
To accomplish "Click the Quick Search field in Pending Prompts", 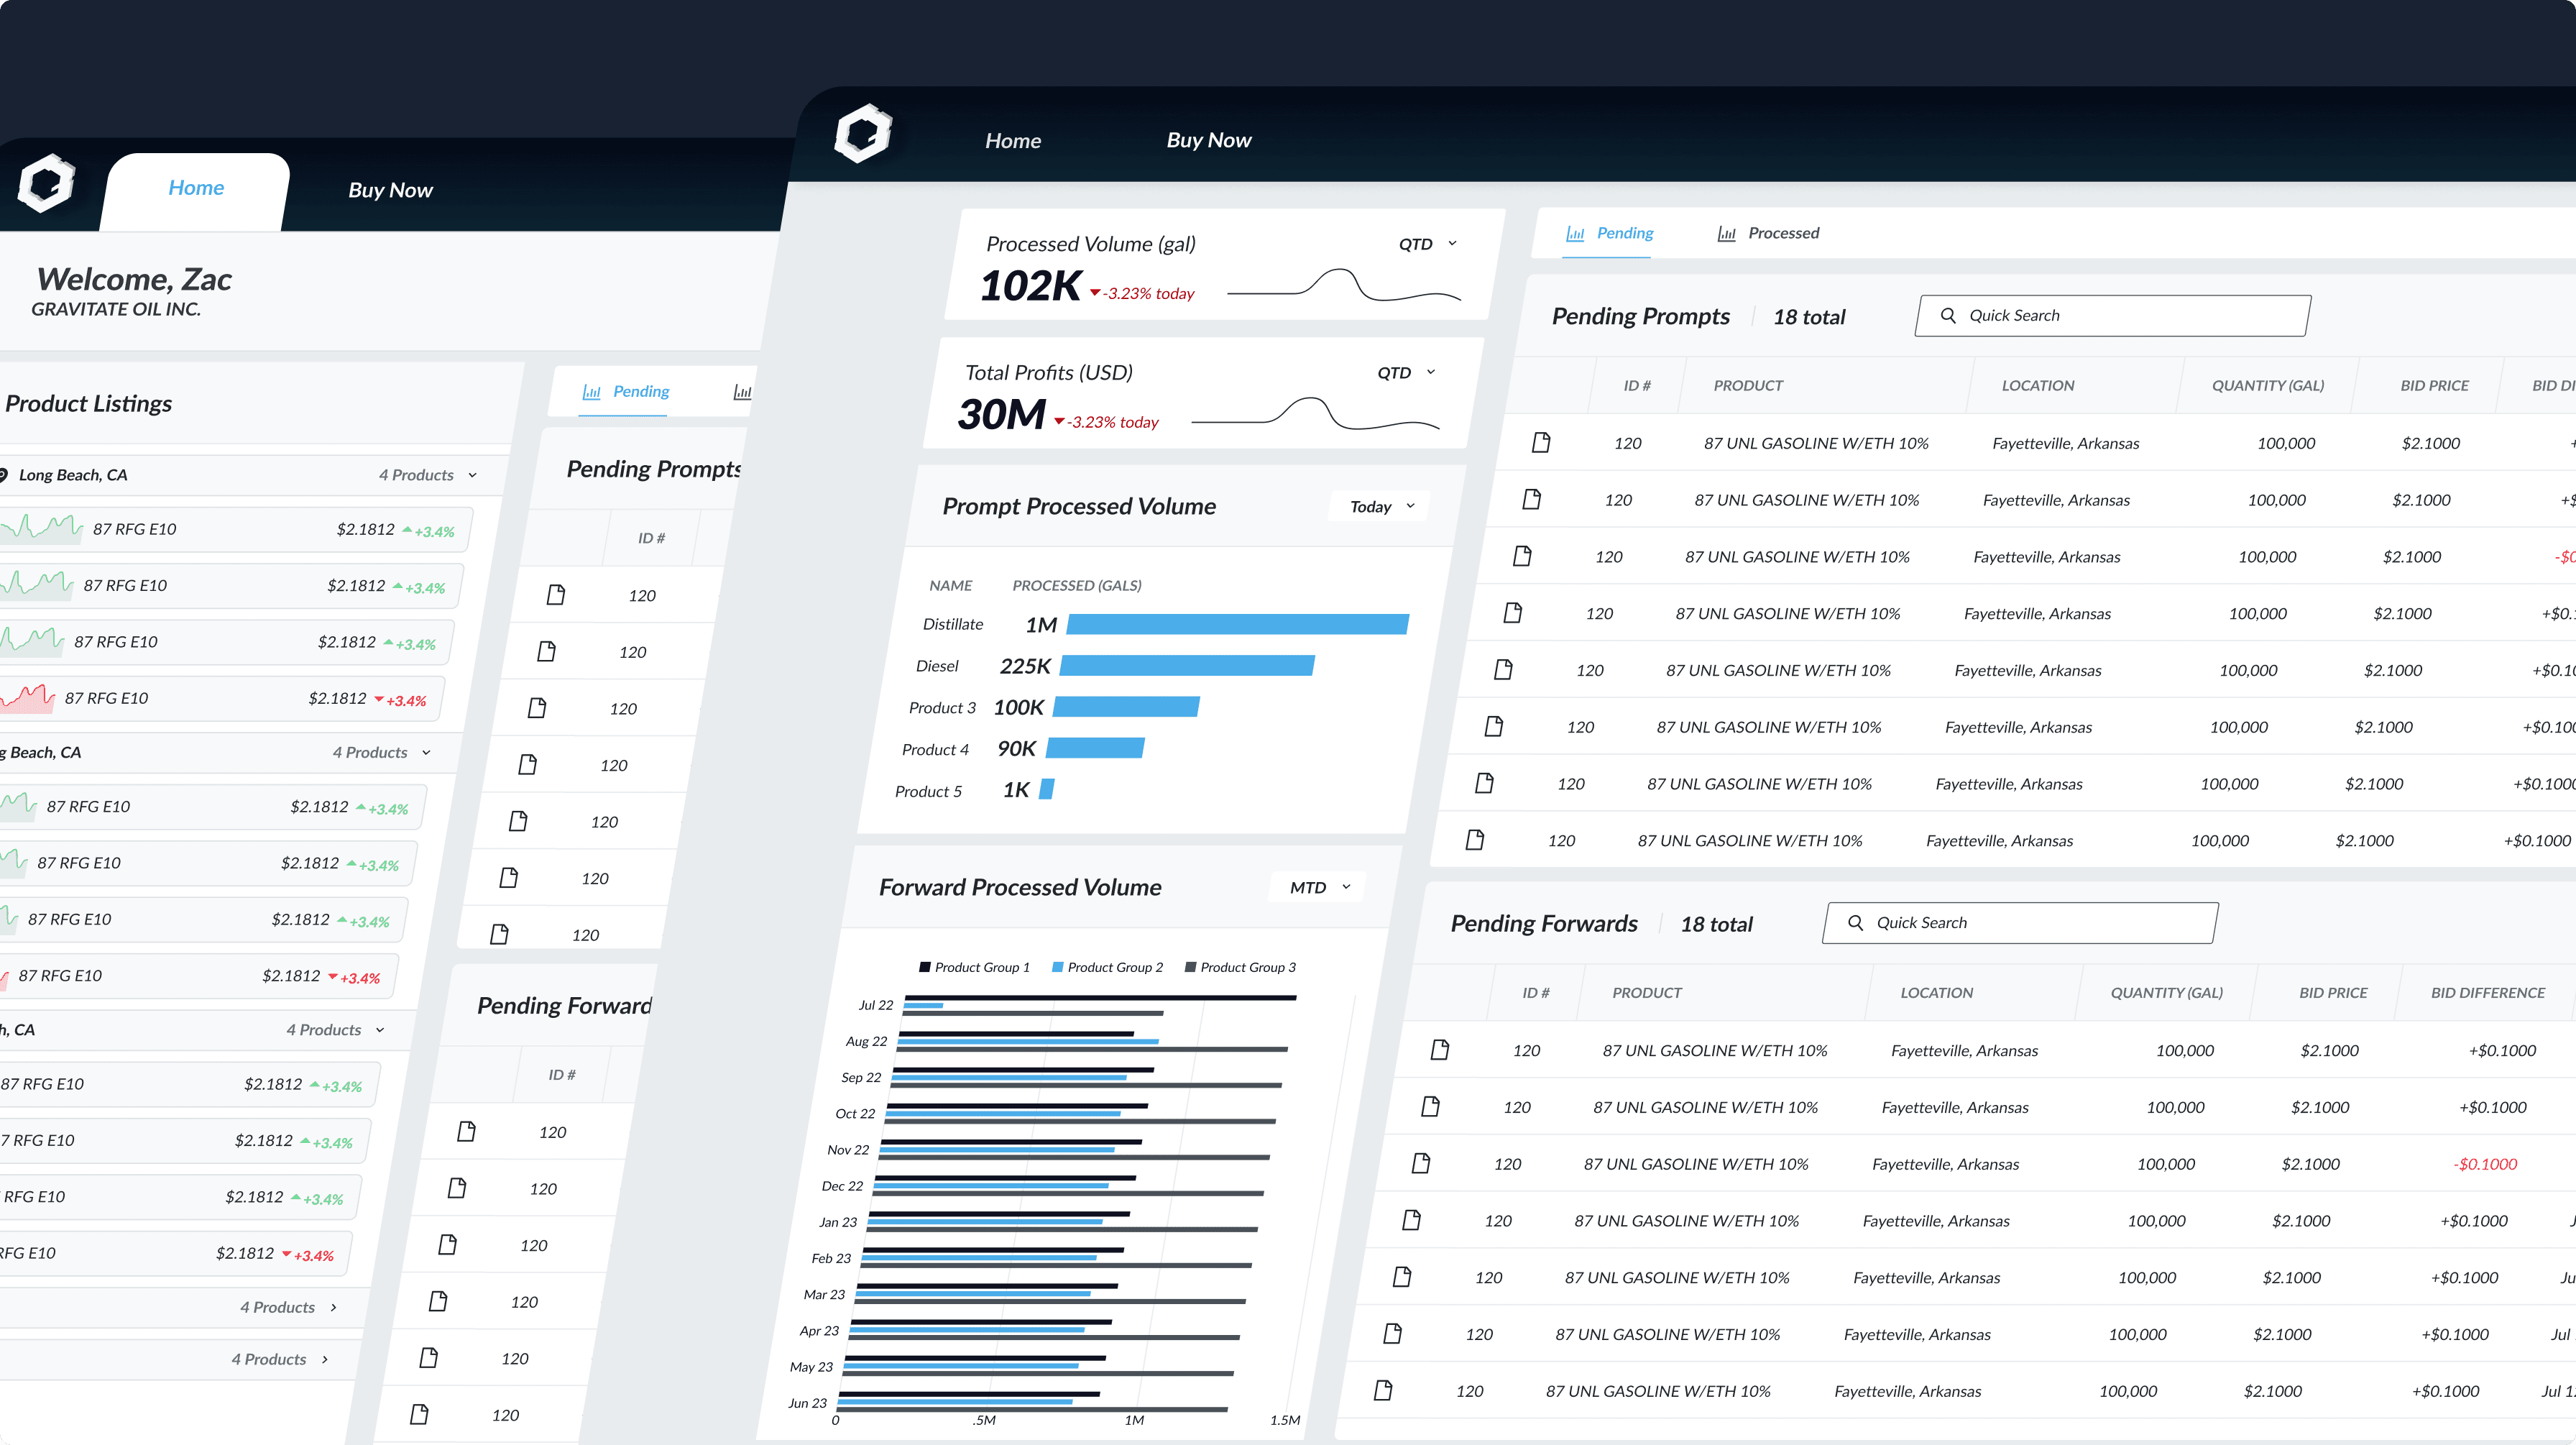I will coord(2112,316).
